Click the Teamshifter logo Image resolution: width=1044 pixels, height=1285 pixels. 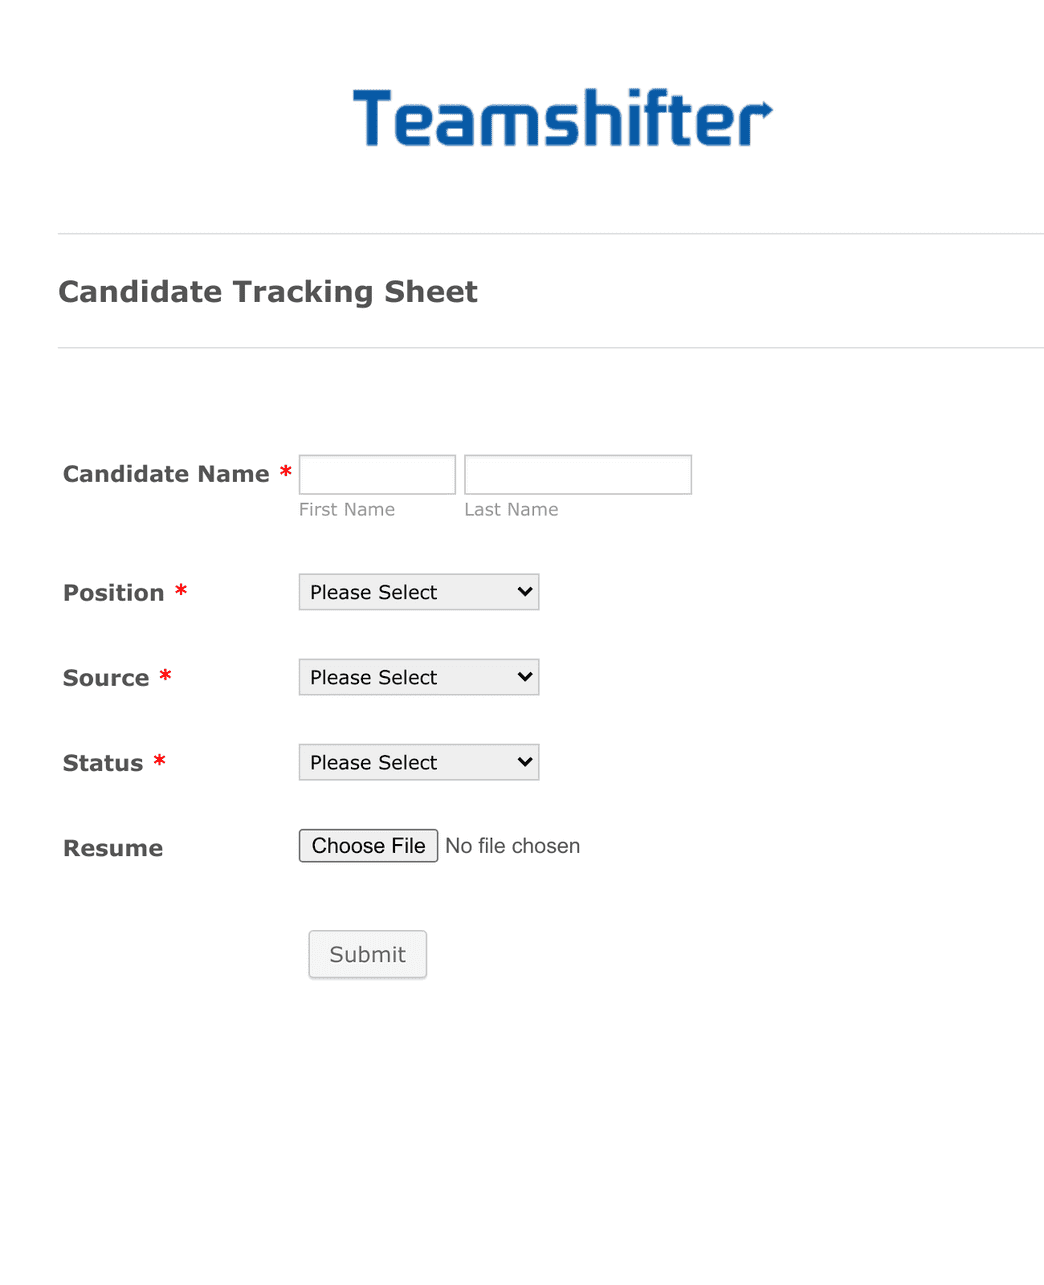point(562,117)
